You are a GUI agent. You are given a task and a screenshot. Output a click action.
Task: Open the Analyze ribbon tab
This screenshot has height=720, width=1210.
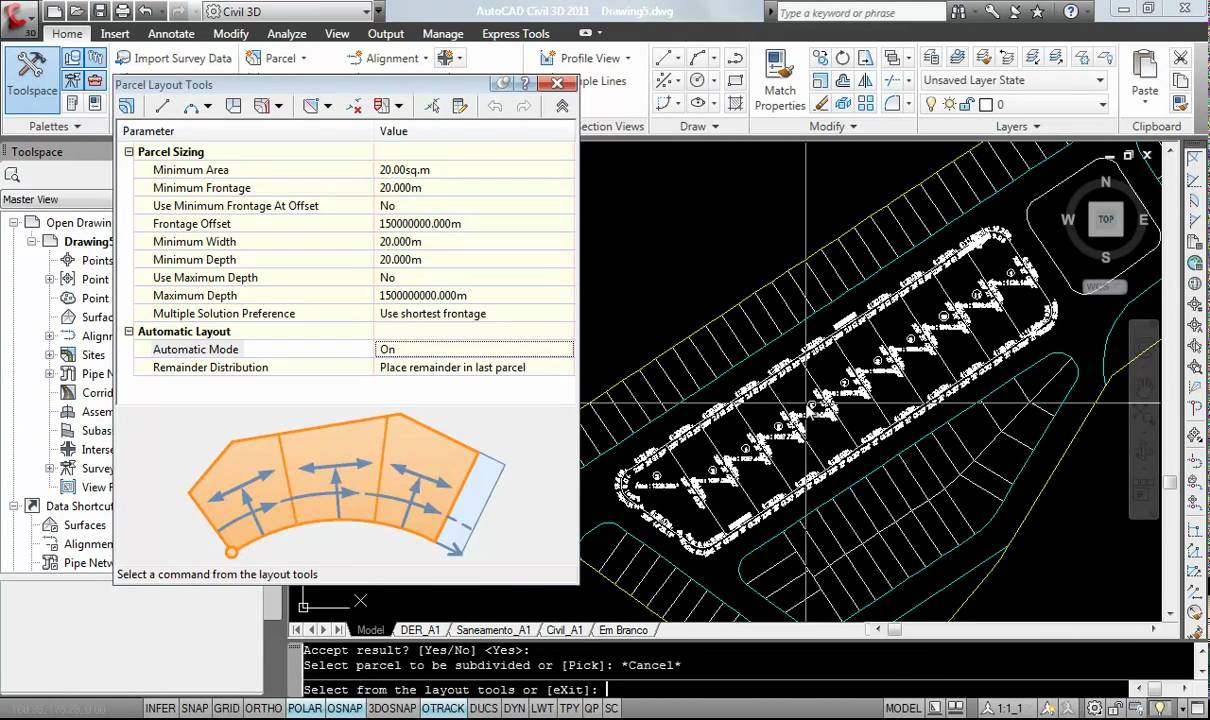287,34
